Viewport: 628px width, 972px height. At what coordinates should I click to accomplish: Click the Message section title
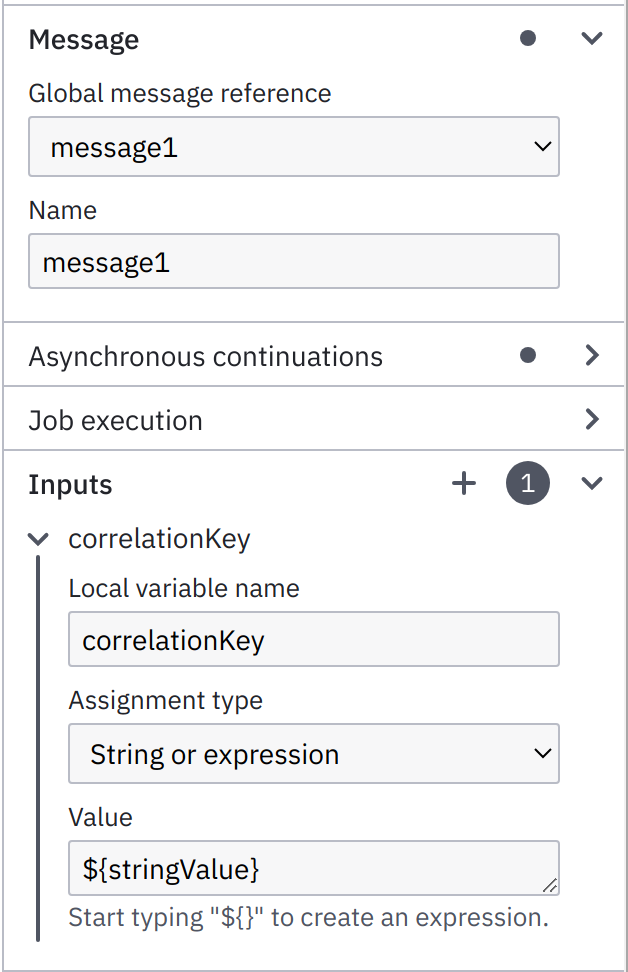tap(84, 40)
